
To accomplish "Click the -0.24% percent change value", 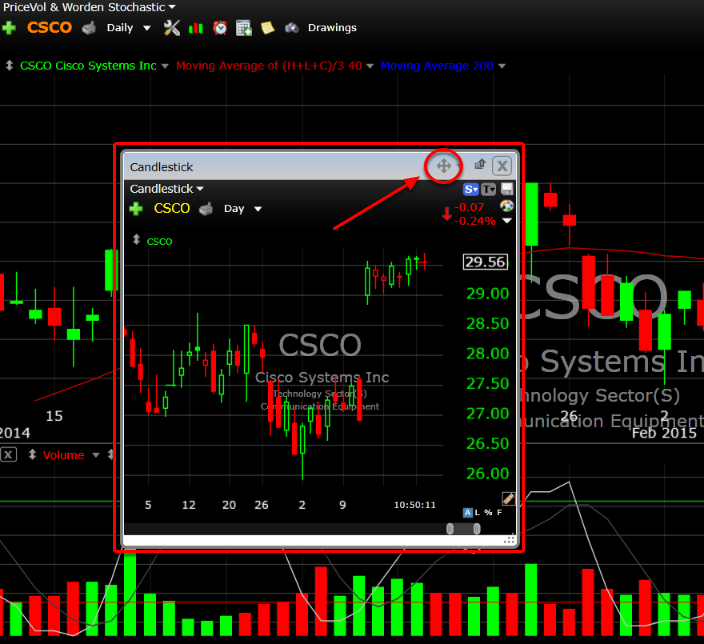I will coord(475,221).
